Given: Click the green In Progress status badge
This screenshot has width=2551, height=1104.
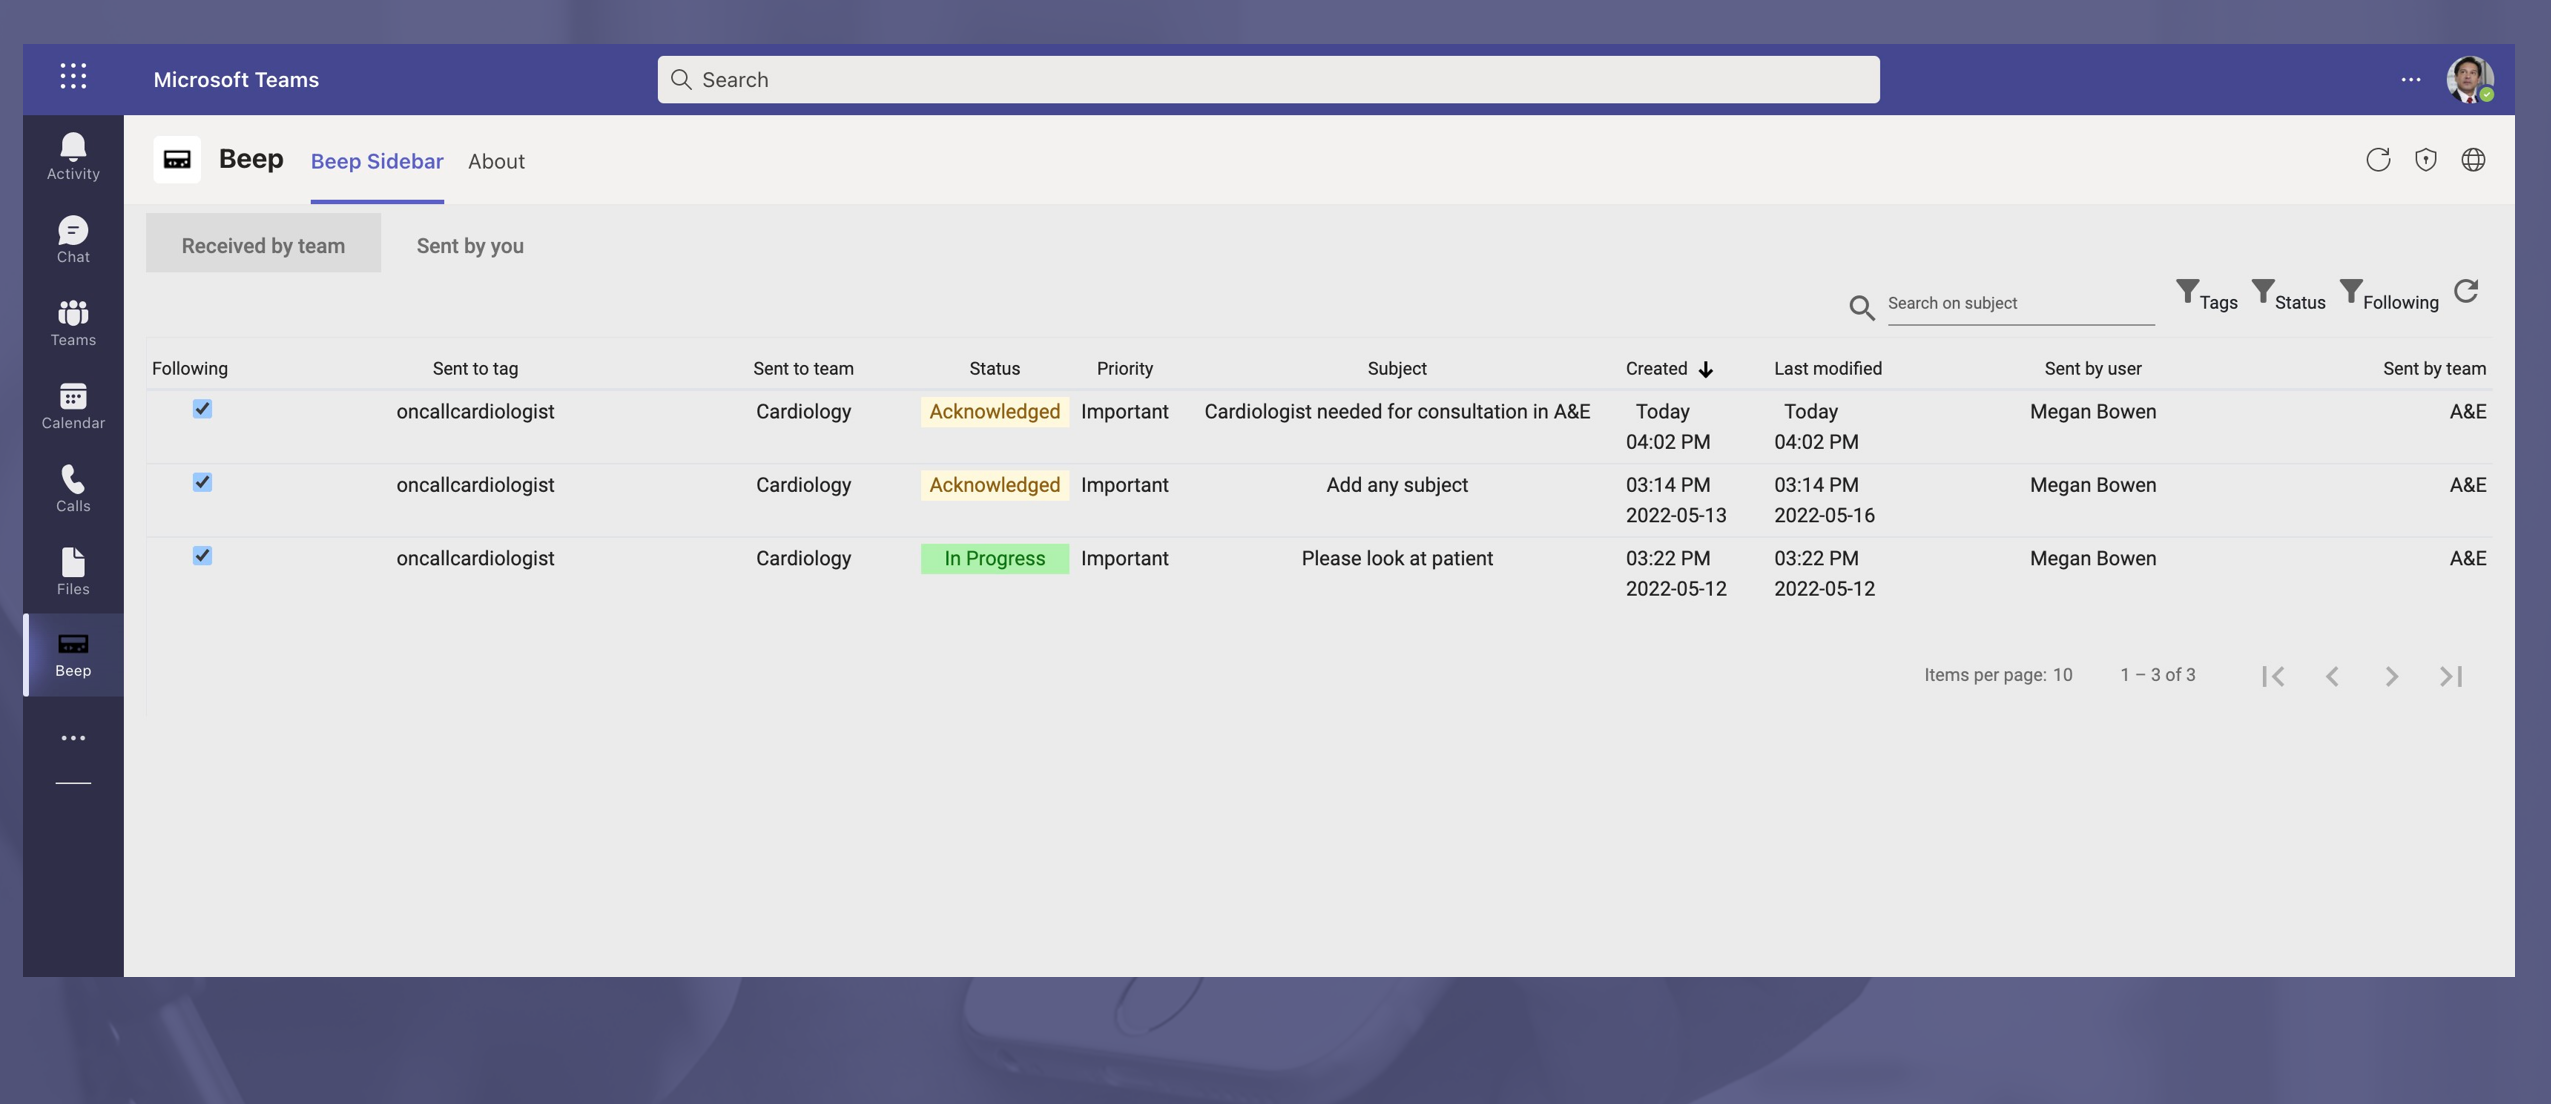Looking at the screenshot, I should [994, 558].
